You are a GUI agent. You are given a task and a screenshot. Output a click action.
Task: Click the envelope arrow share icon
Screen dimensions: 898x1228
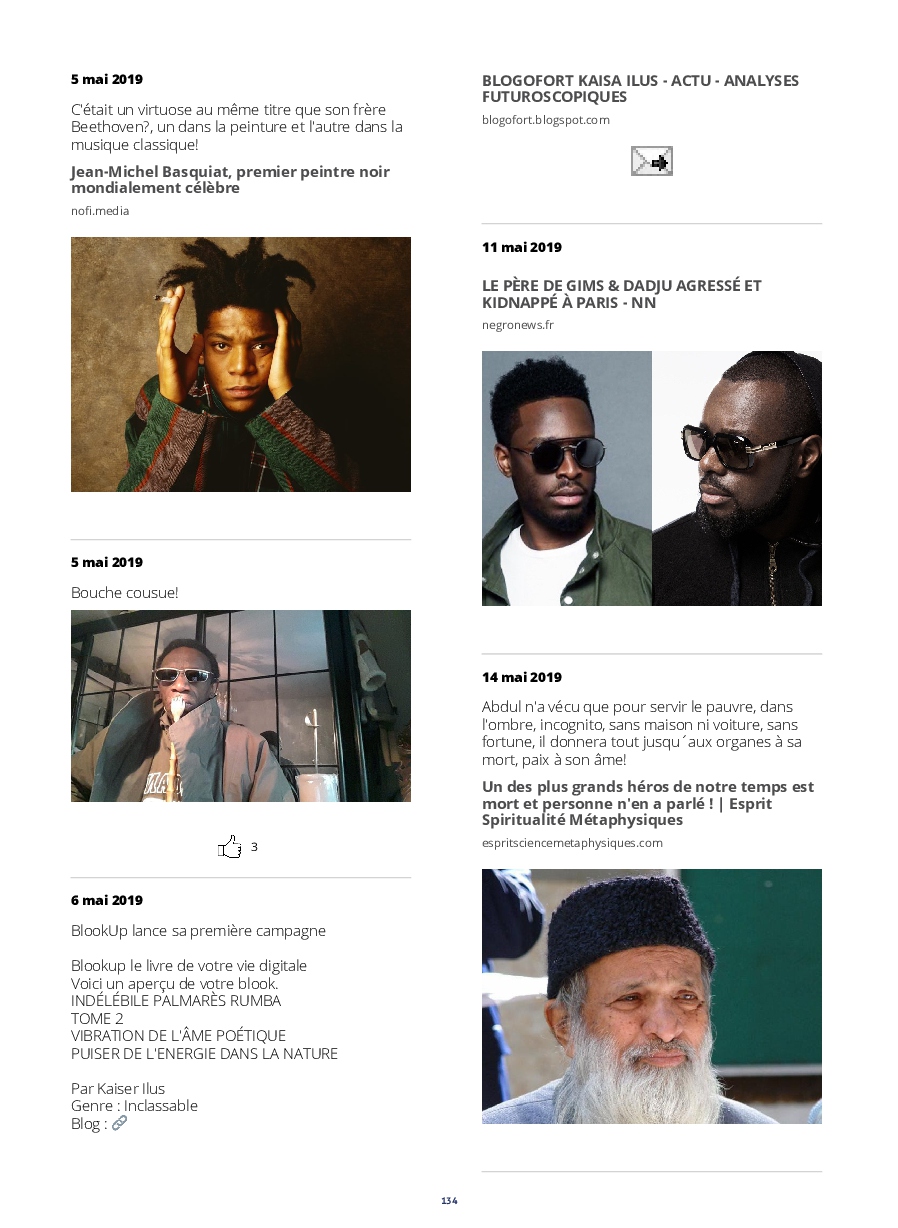click(651, 161)
